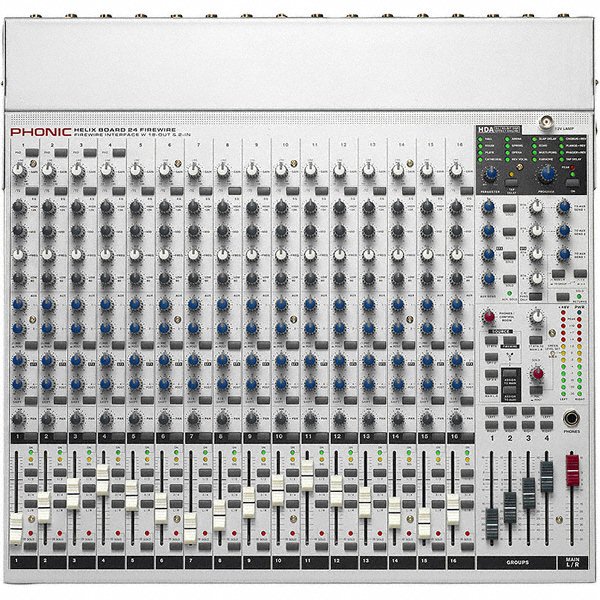Click the channel 1 gain knob

pos(17,171)
